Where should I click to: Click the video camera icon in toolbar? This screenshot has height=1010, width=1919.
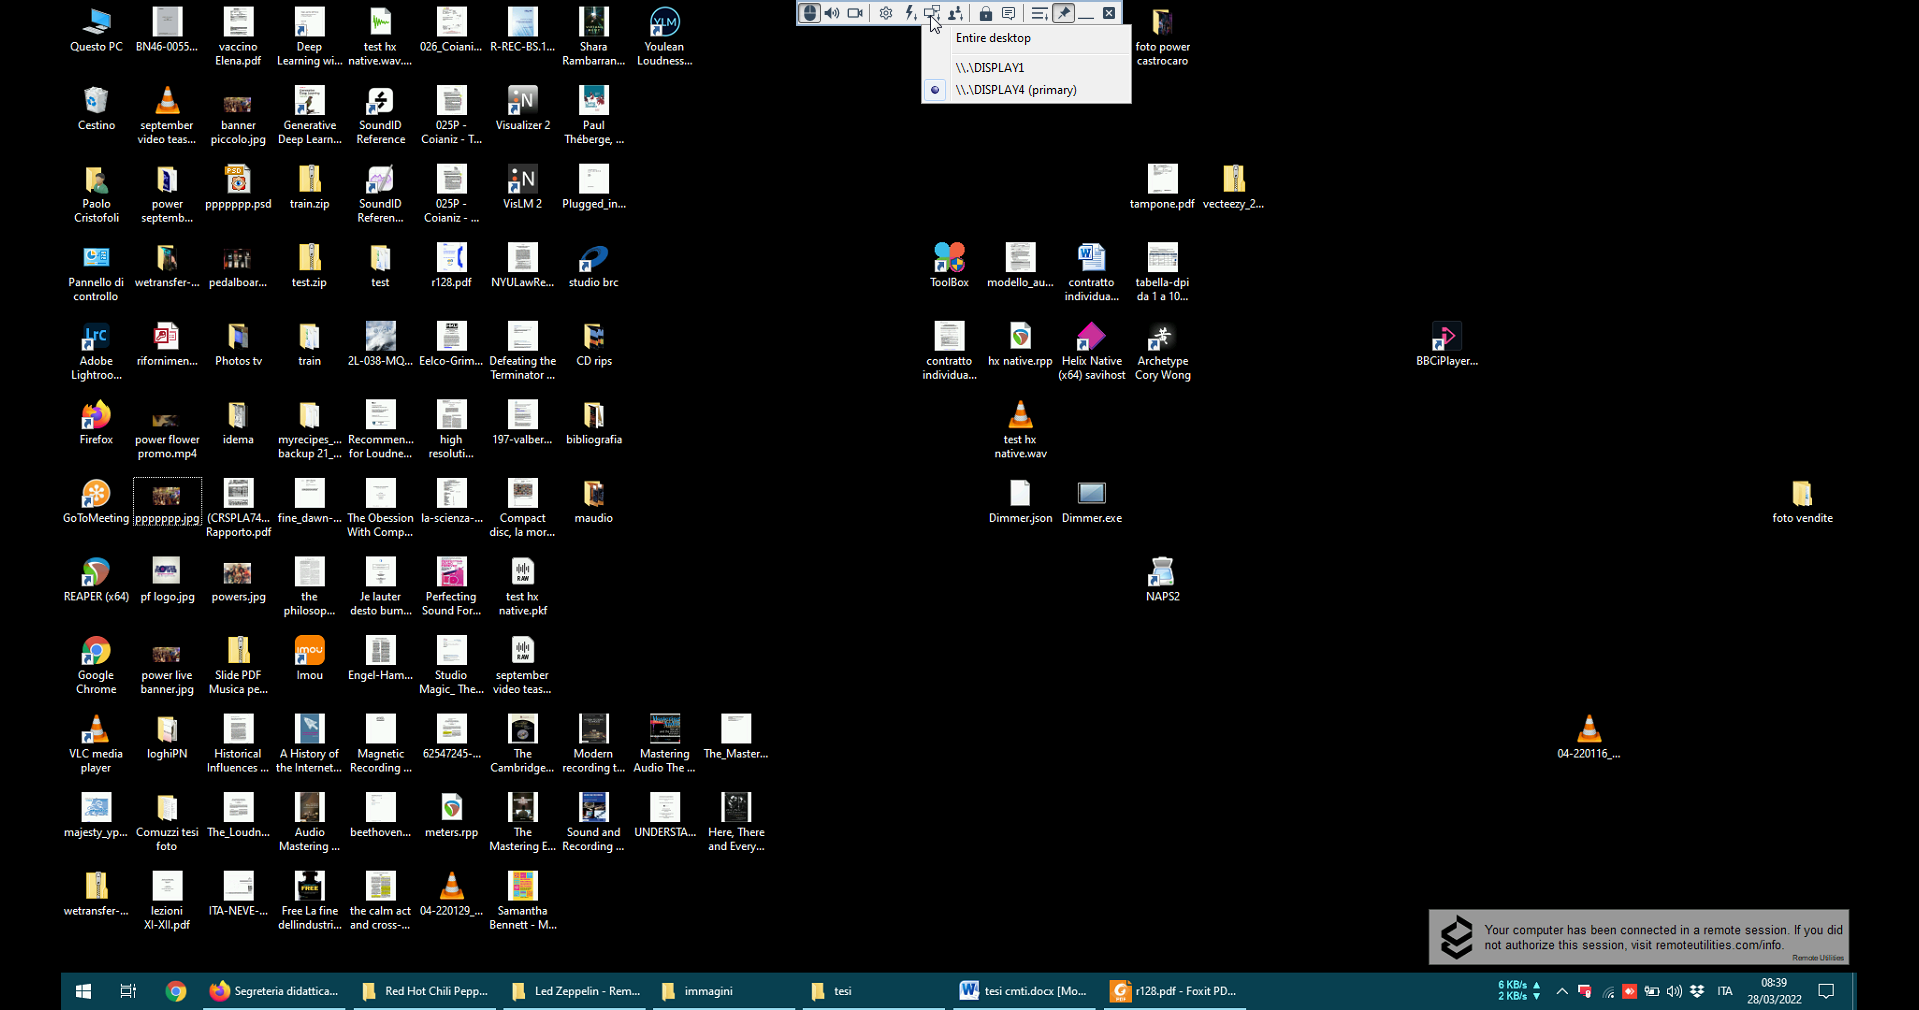click(x=855, y=13)
